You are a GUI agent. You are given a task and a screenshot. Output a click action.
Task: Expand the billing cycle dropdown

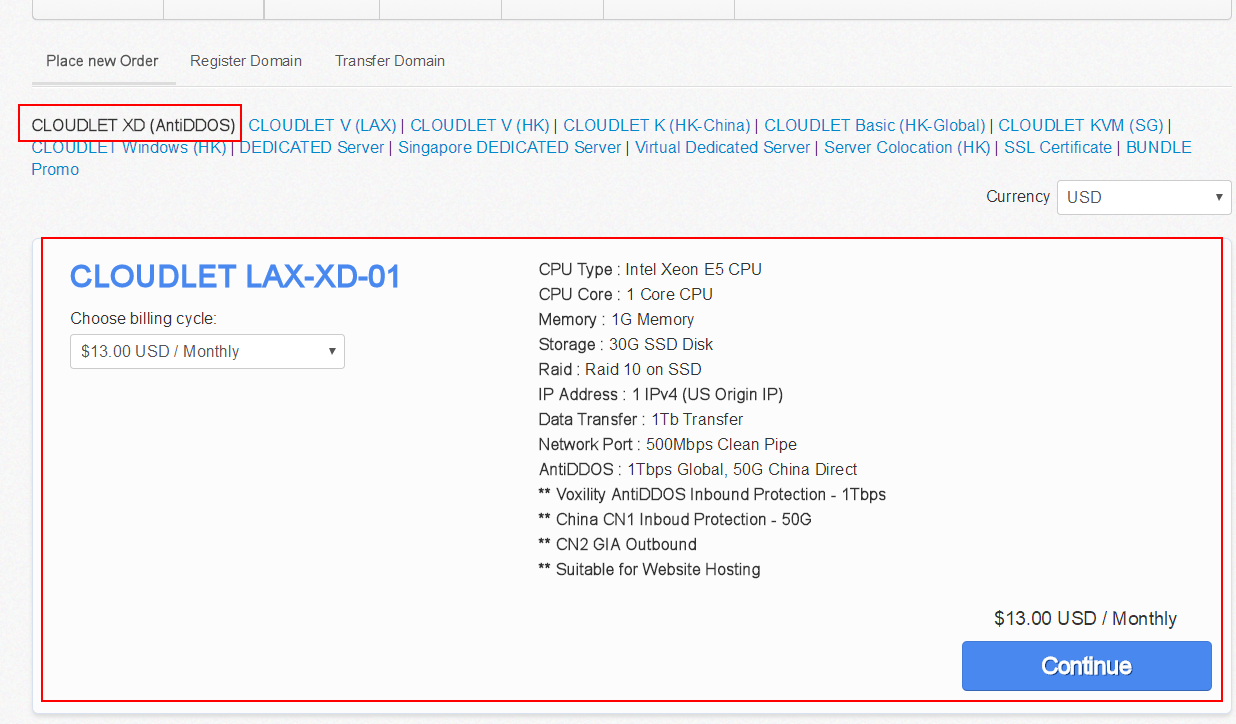coord(207,351)
